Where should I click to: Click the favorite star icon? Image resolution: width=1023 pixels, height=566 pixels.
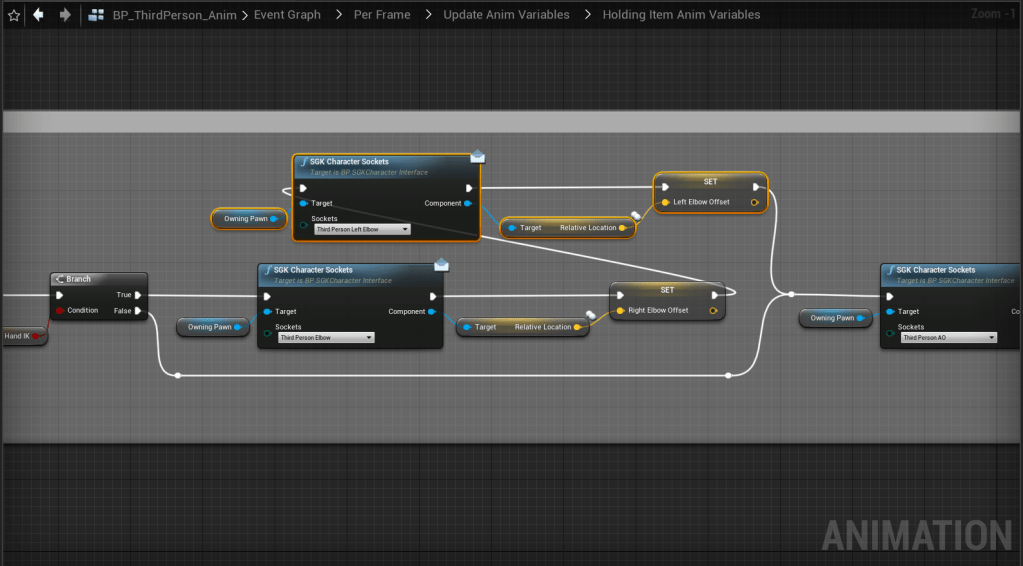click(14, 15)
